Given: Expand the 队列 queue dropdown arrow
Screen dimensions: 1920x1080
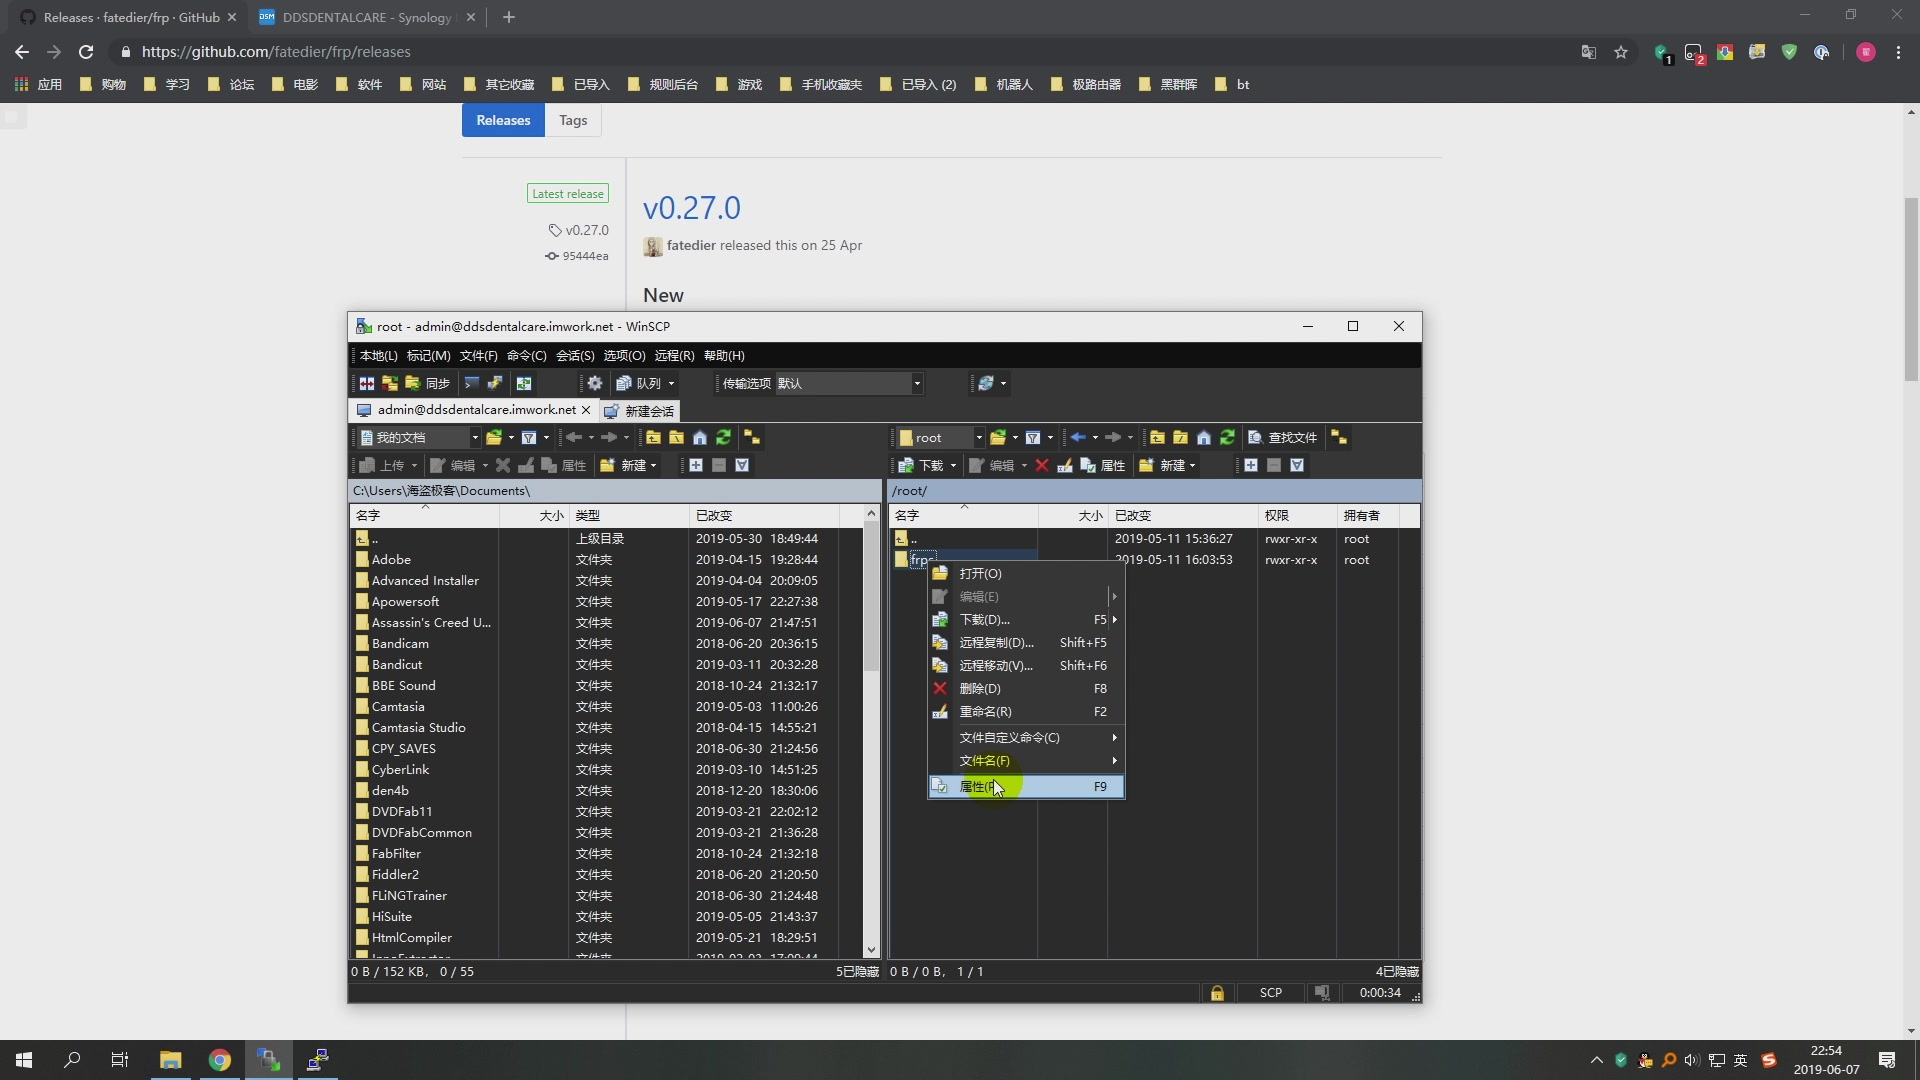Looking at the screenshot, I should [672, 383].
